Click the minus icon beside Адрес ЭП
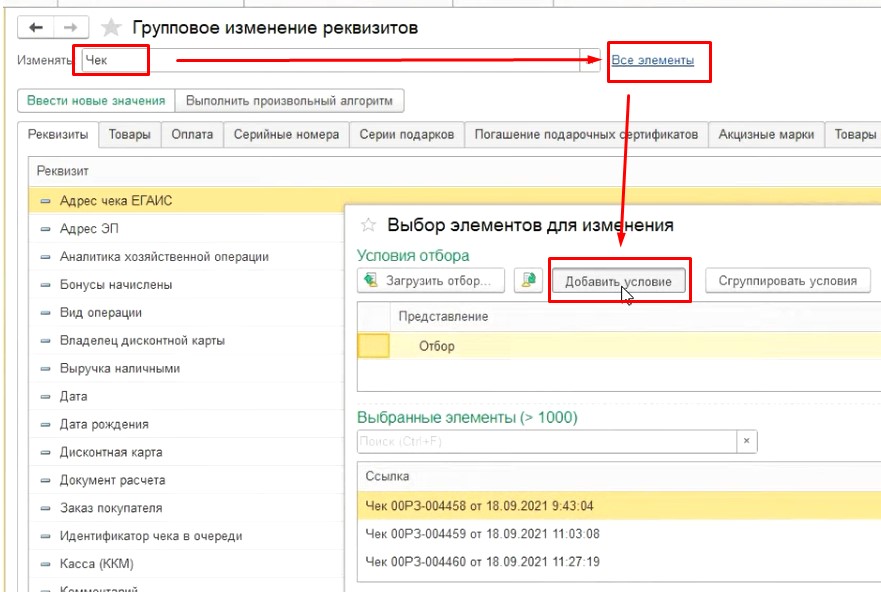881x592 pixels. [46, 229]
